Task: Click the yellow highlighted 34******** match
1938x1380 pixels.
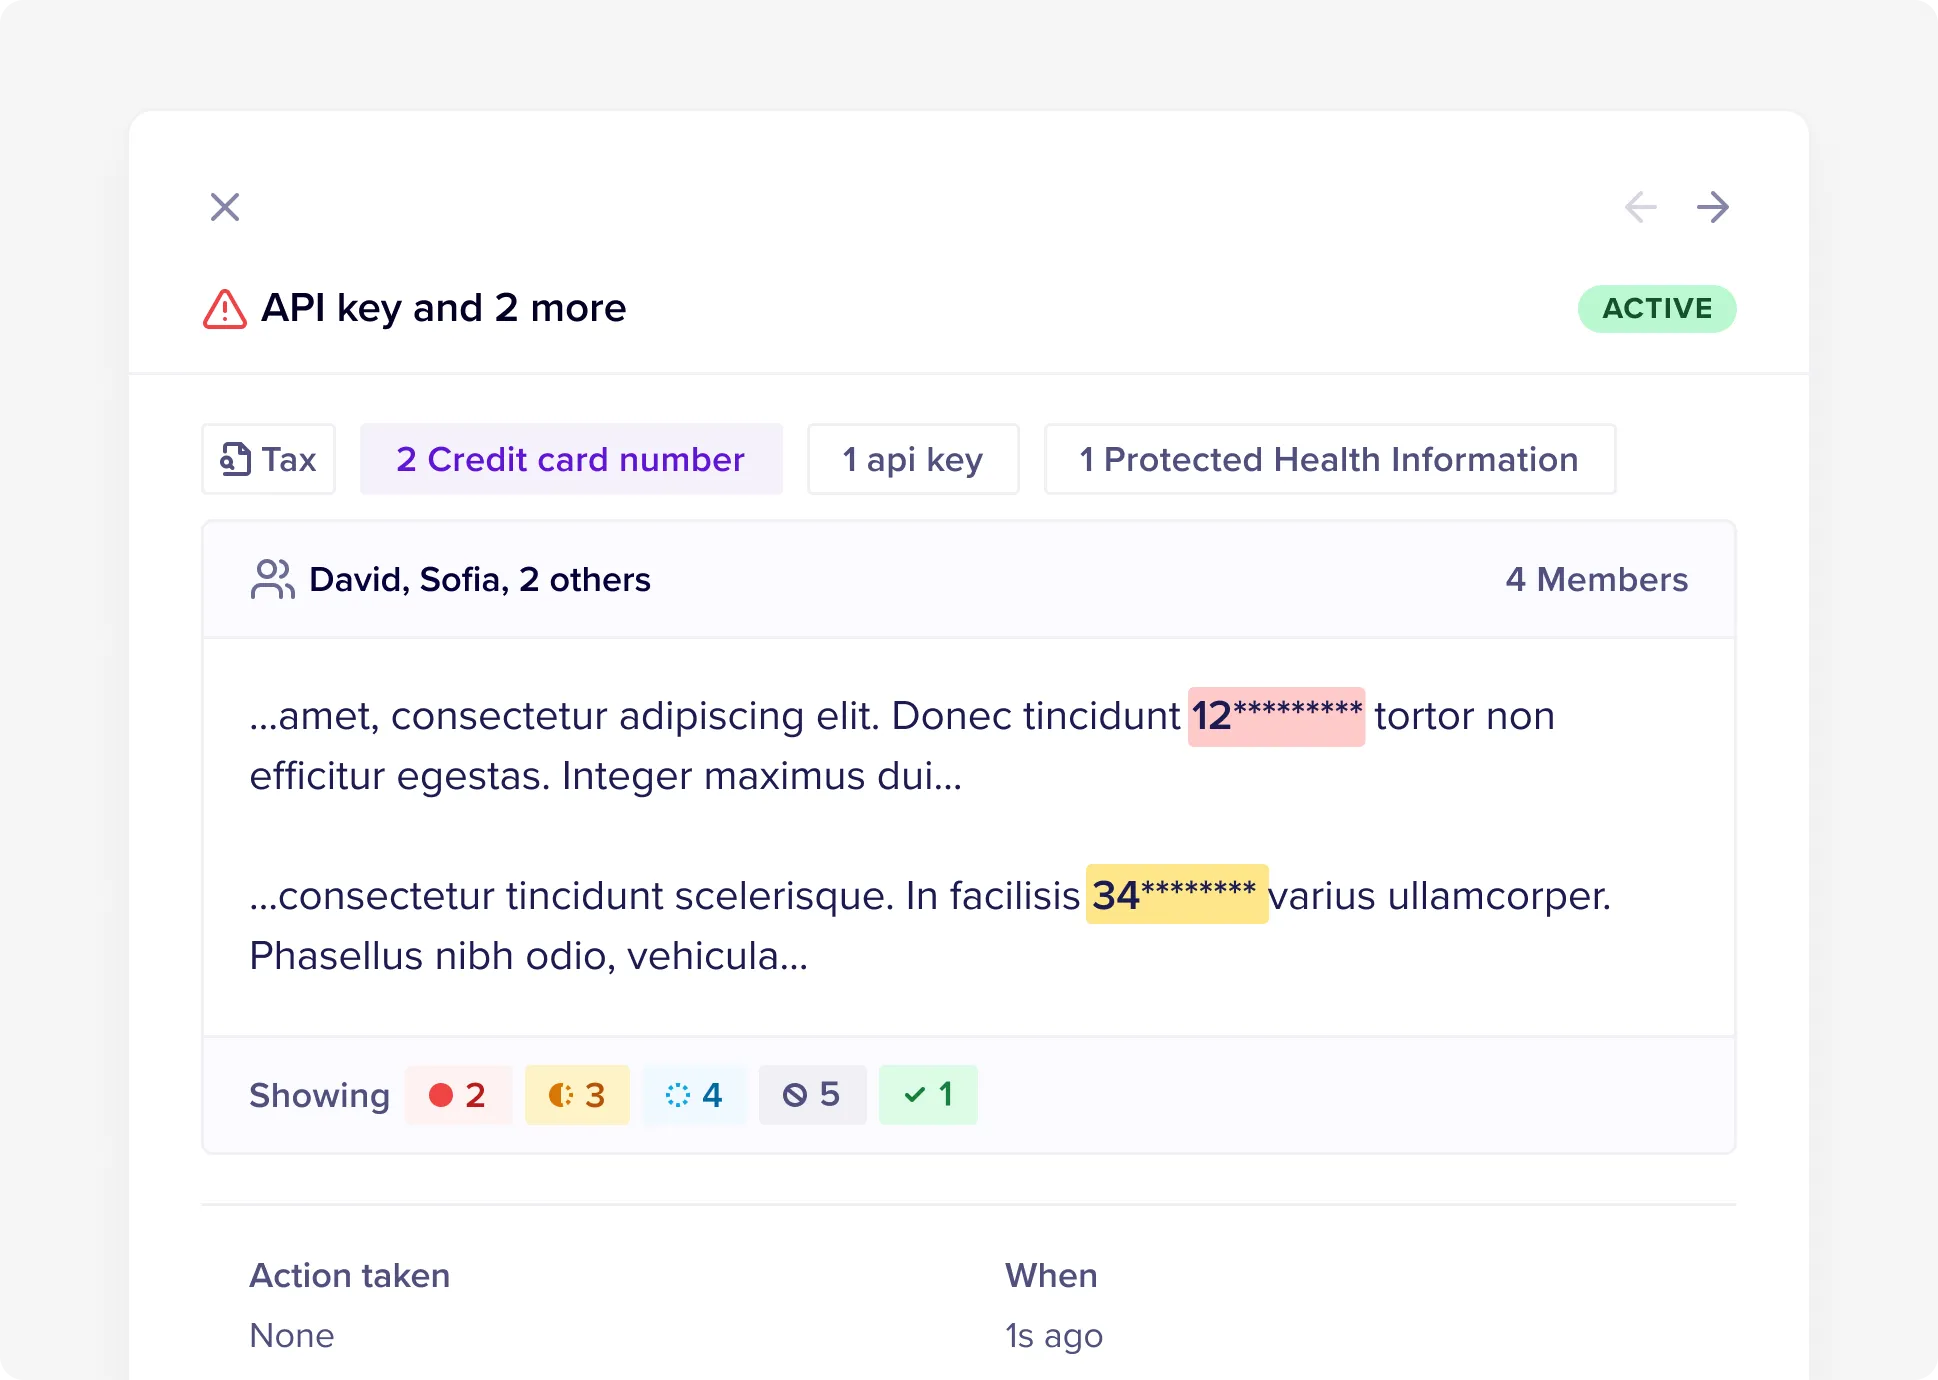Action: (x=1176, y=894)
